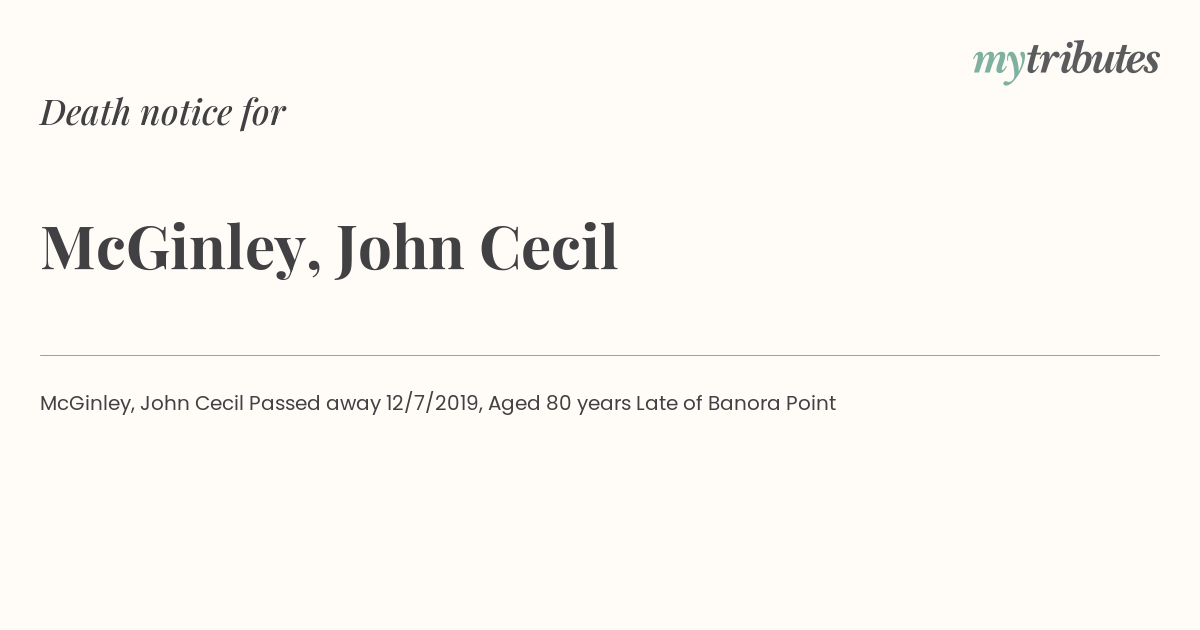Click the word "for" in the subtitle
This screenshot has height=630, width=1200.
pos(263,112)
